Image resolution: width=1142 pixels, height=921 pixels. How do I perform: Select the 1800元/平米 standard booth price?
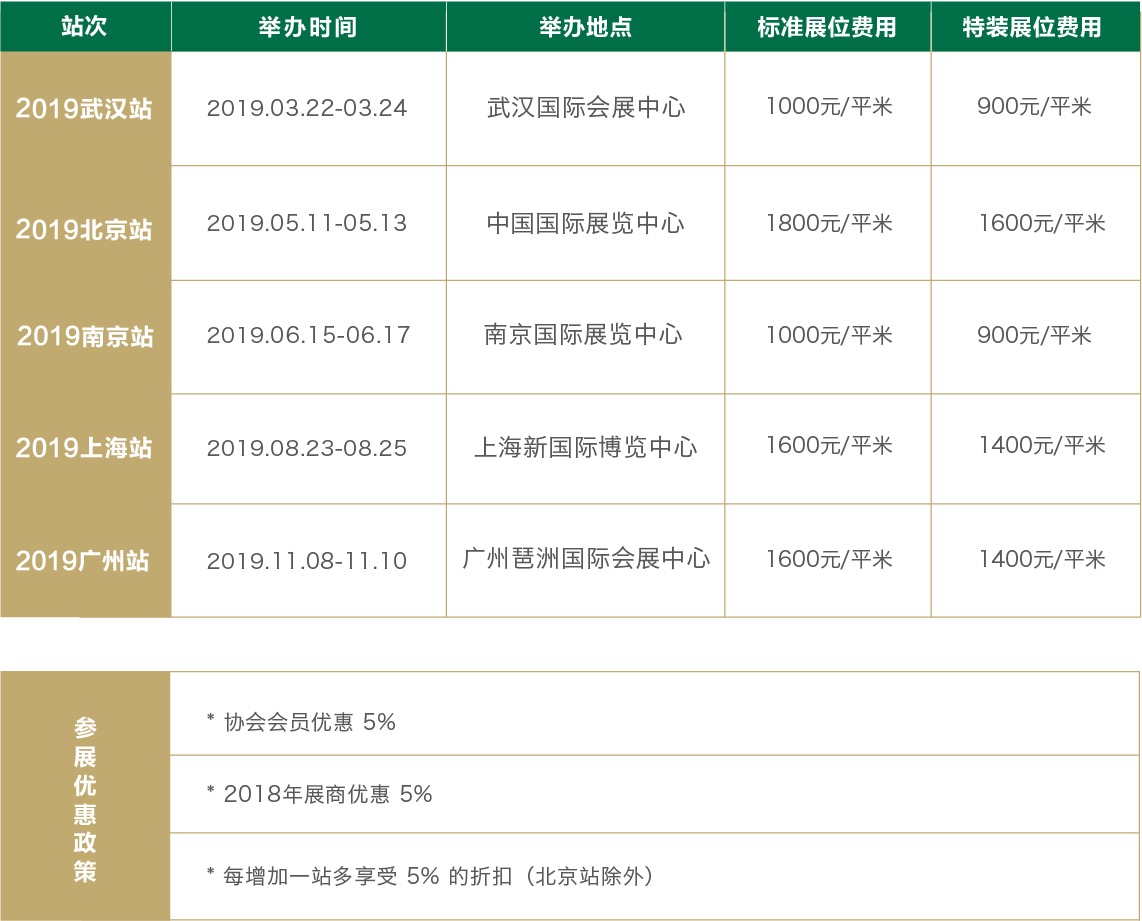tap(828, 223)
